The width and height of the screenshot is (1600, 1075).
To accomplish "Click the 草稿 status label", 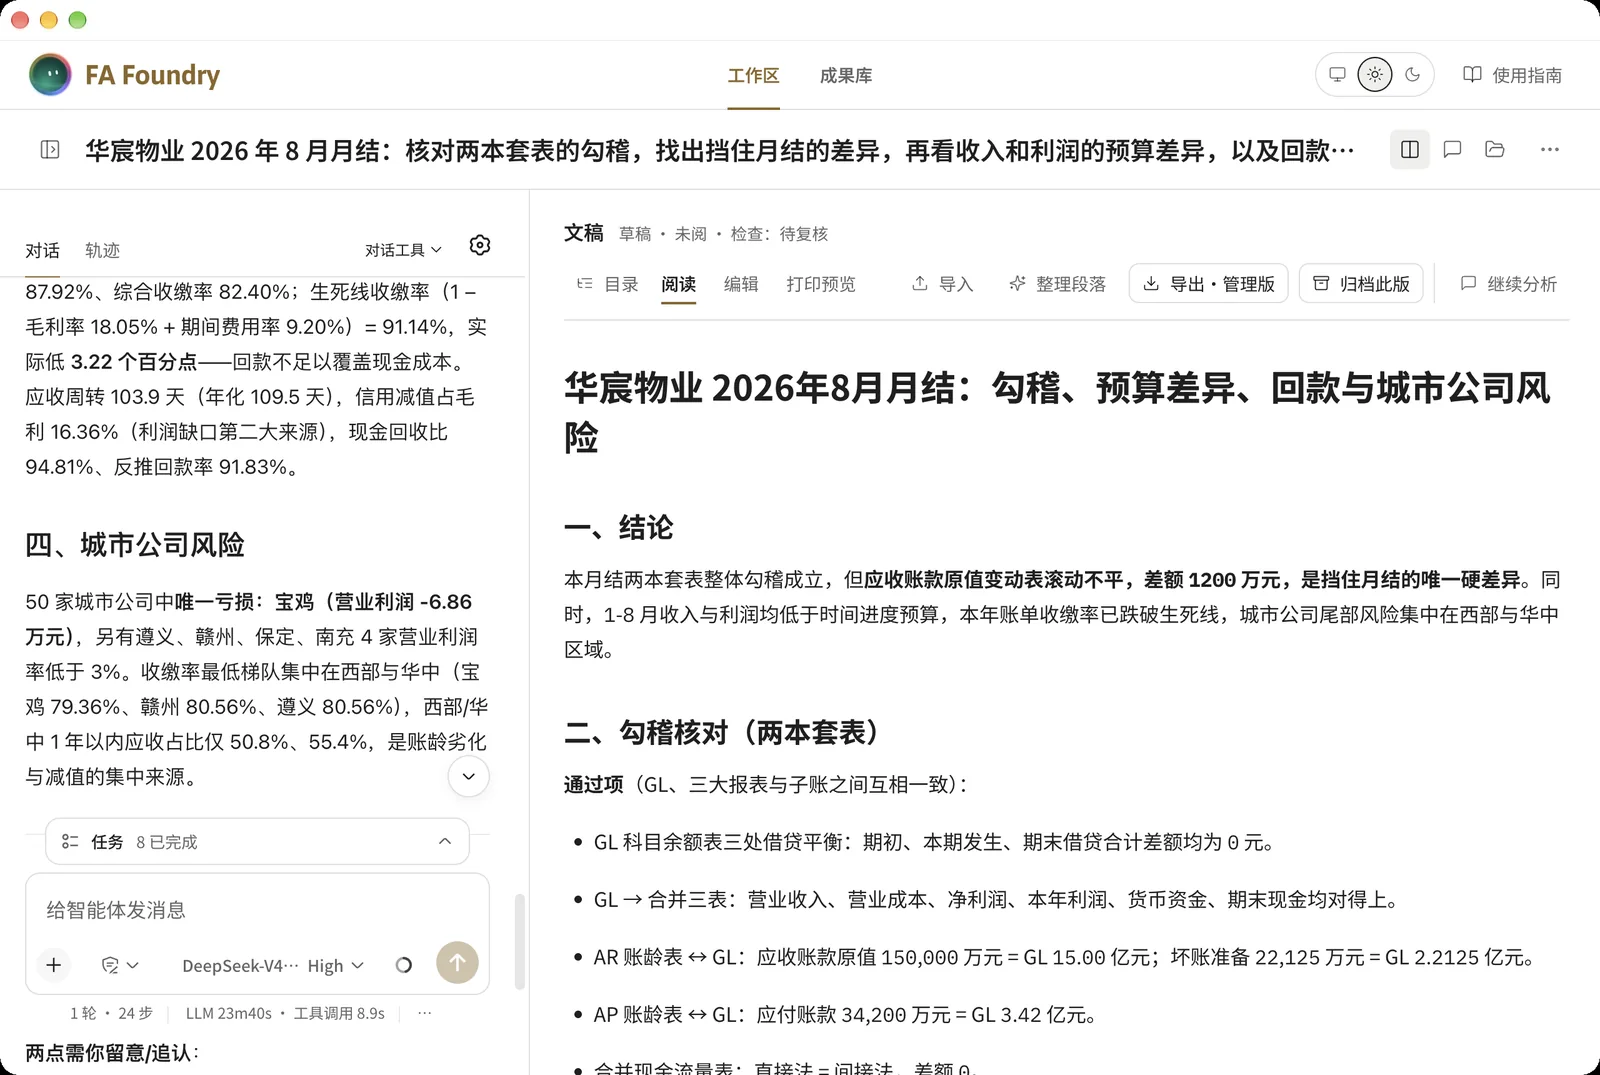I will point(635,234).
